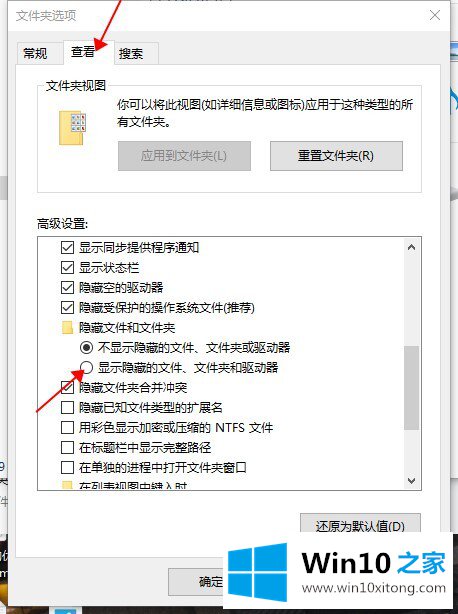Screen dimensions: 458x614
Task: Click scroll up arrow in advanced settings
Action: [411, 247]
